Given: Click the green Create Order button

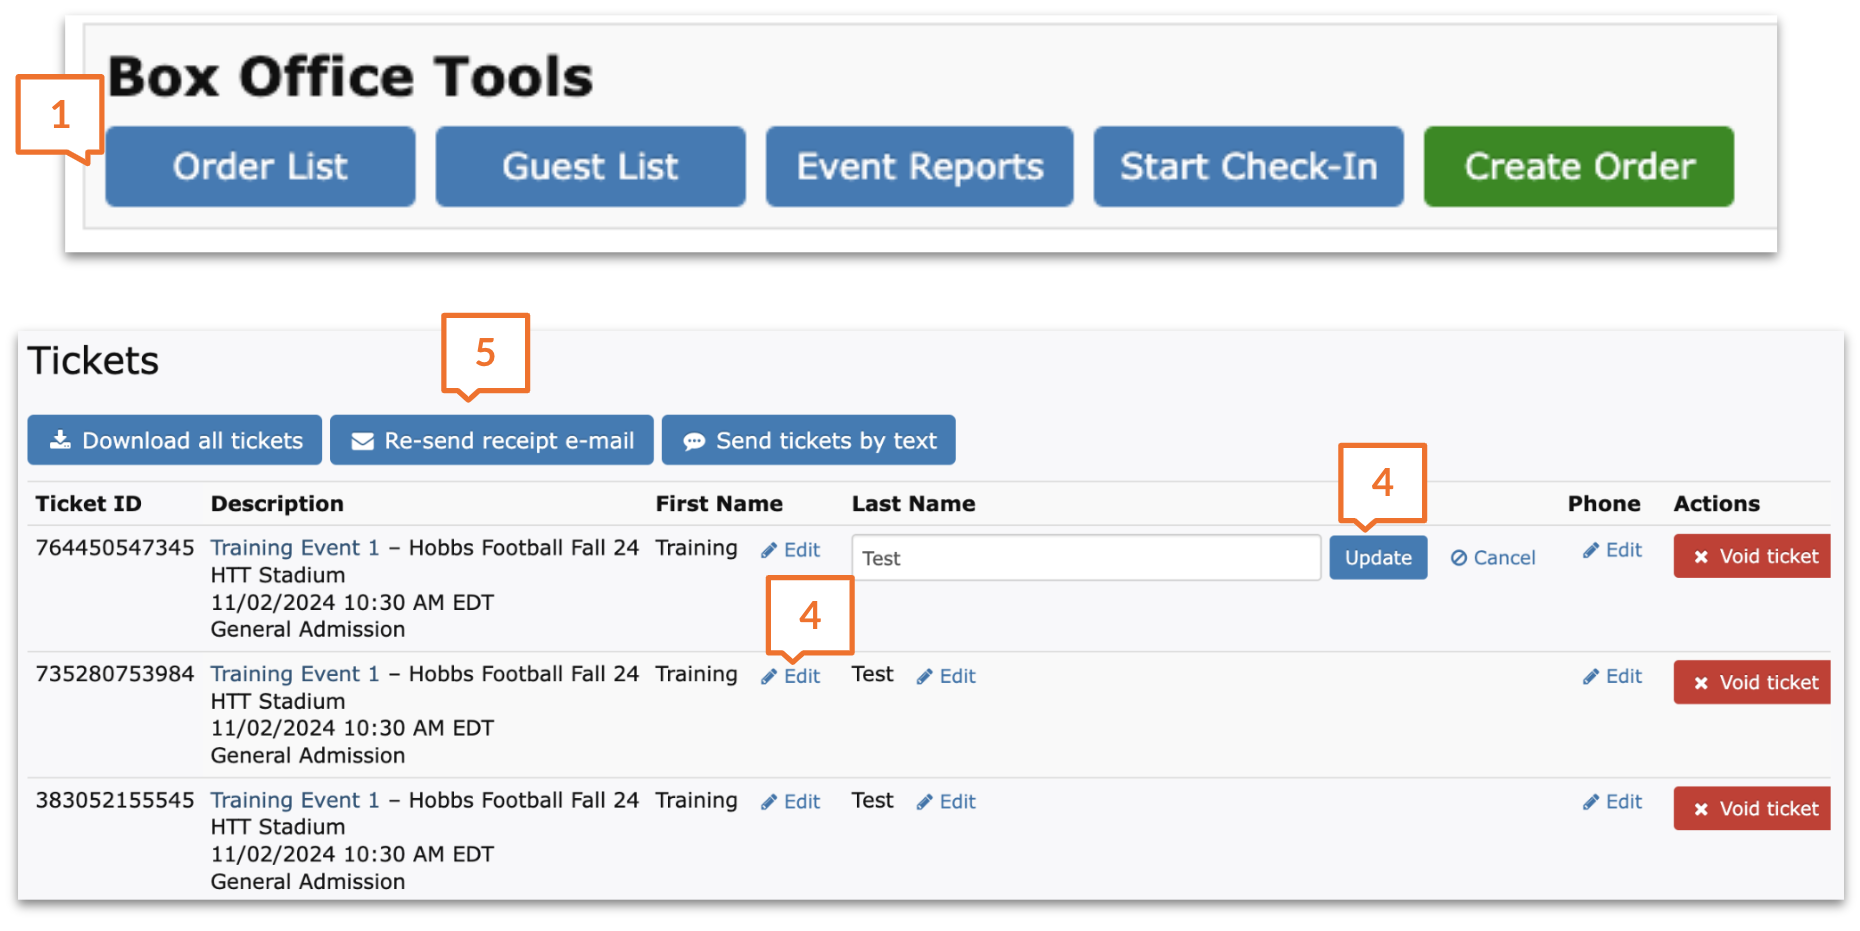Looking at the screenshot, I should [x=1578, y=166].
